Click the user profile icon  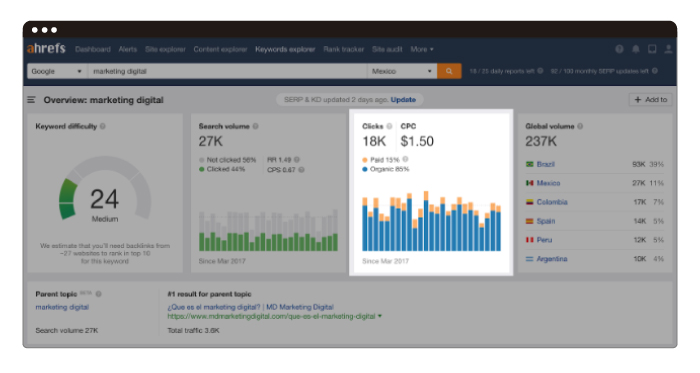(x=668, y=49)
